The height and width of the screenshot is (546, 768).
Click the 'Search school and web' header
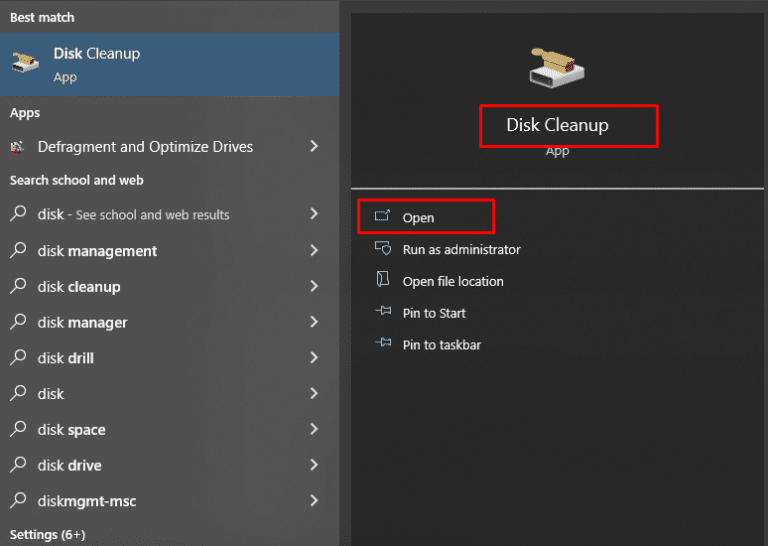tap(77, 180)
